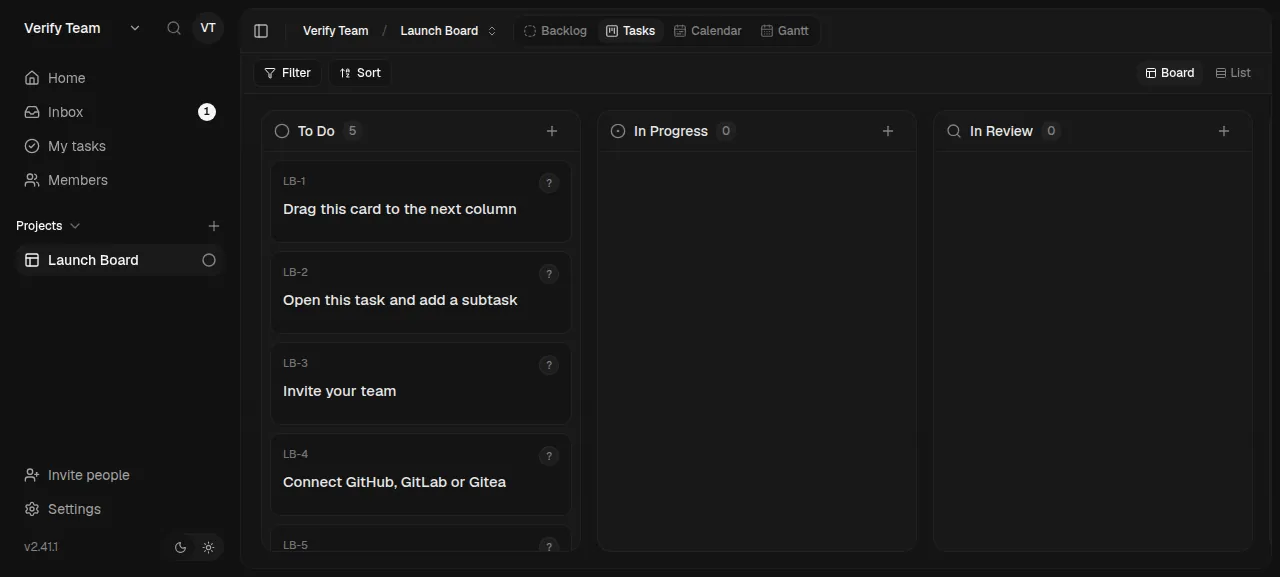Screen dimensions: 1280x577
Task: Add a task to To Do column
Action: coord(552,131)
